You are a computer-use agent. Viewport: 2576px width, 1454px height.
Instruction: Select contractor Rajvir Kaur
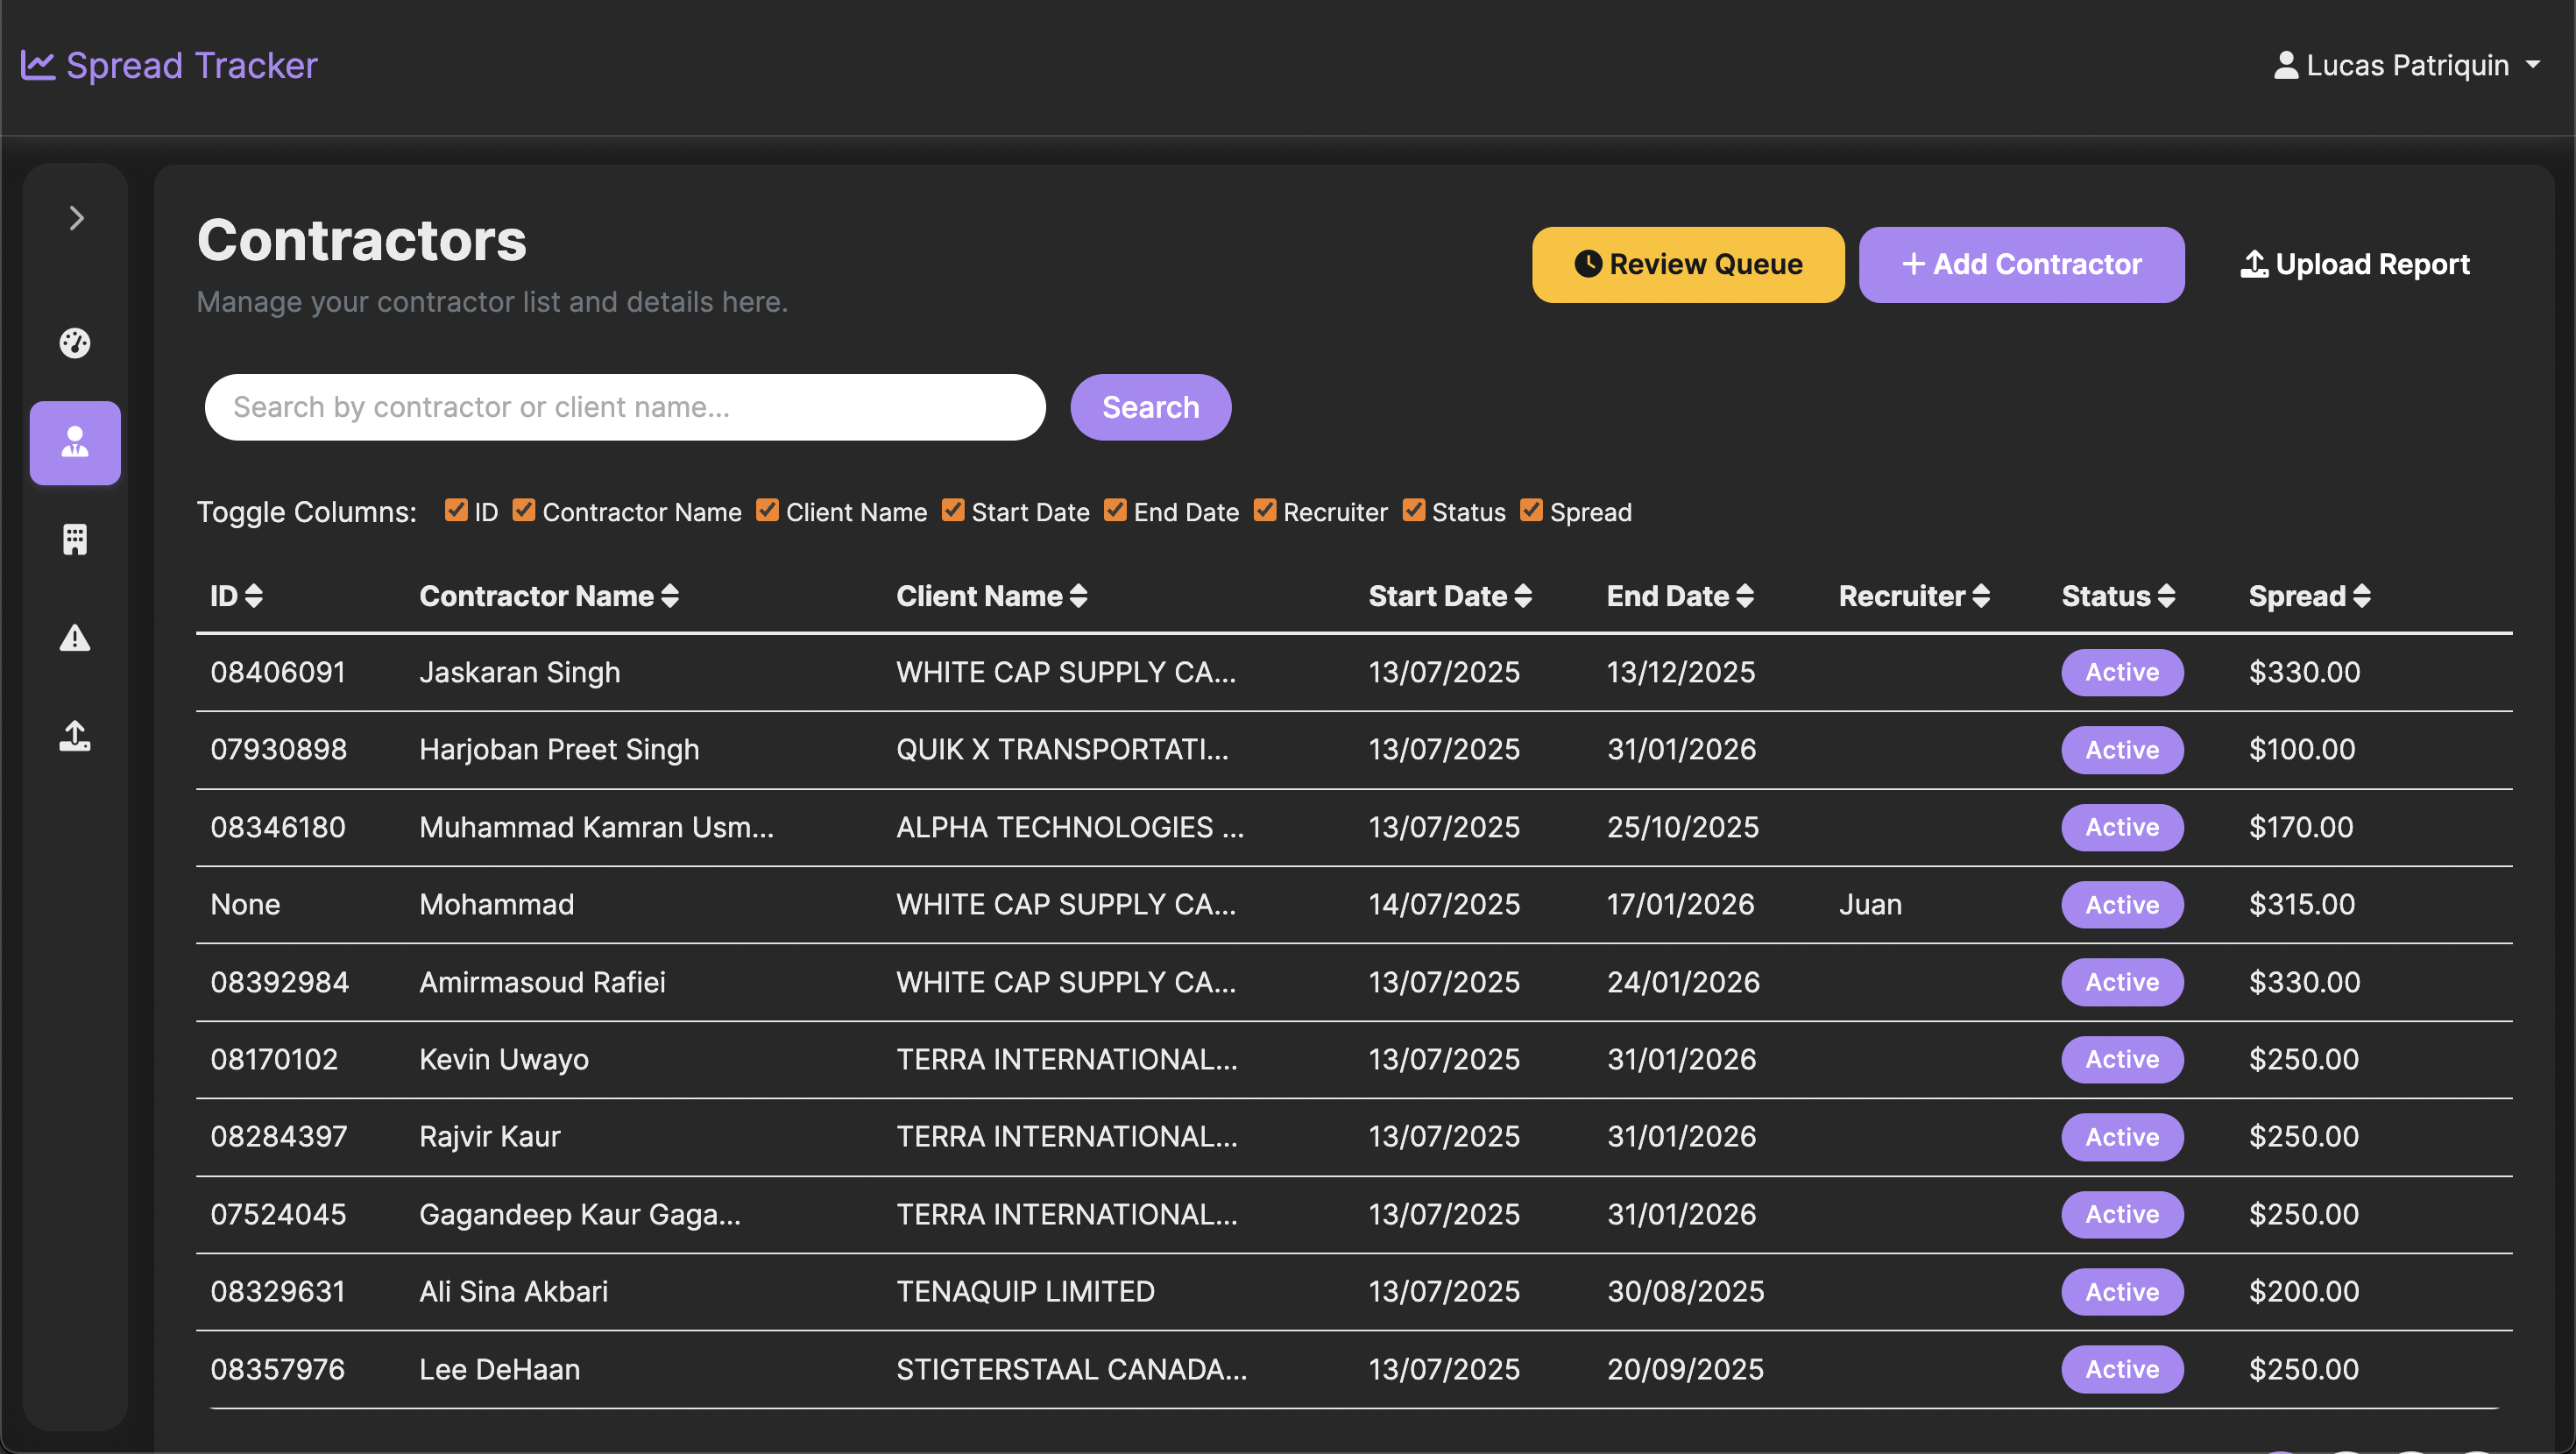tap(489, 1136)
